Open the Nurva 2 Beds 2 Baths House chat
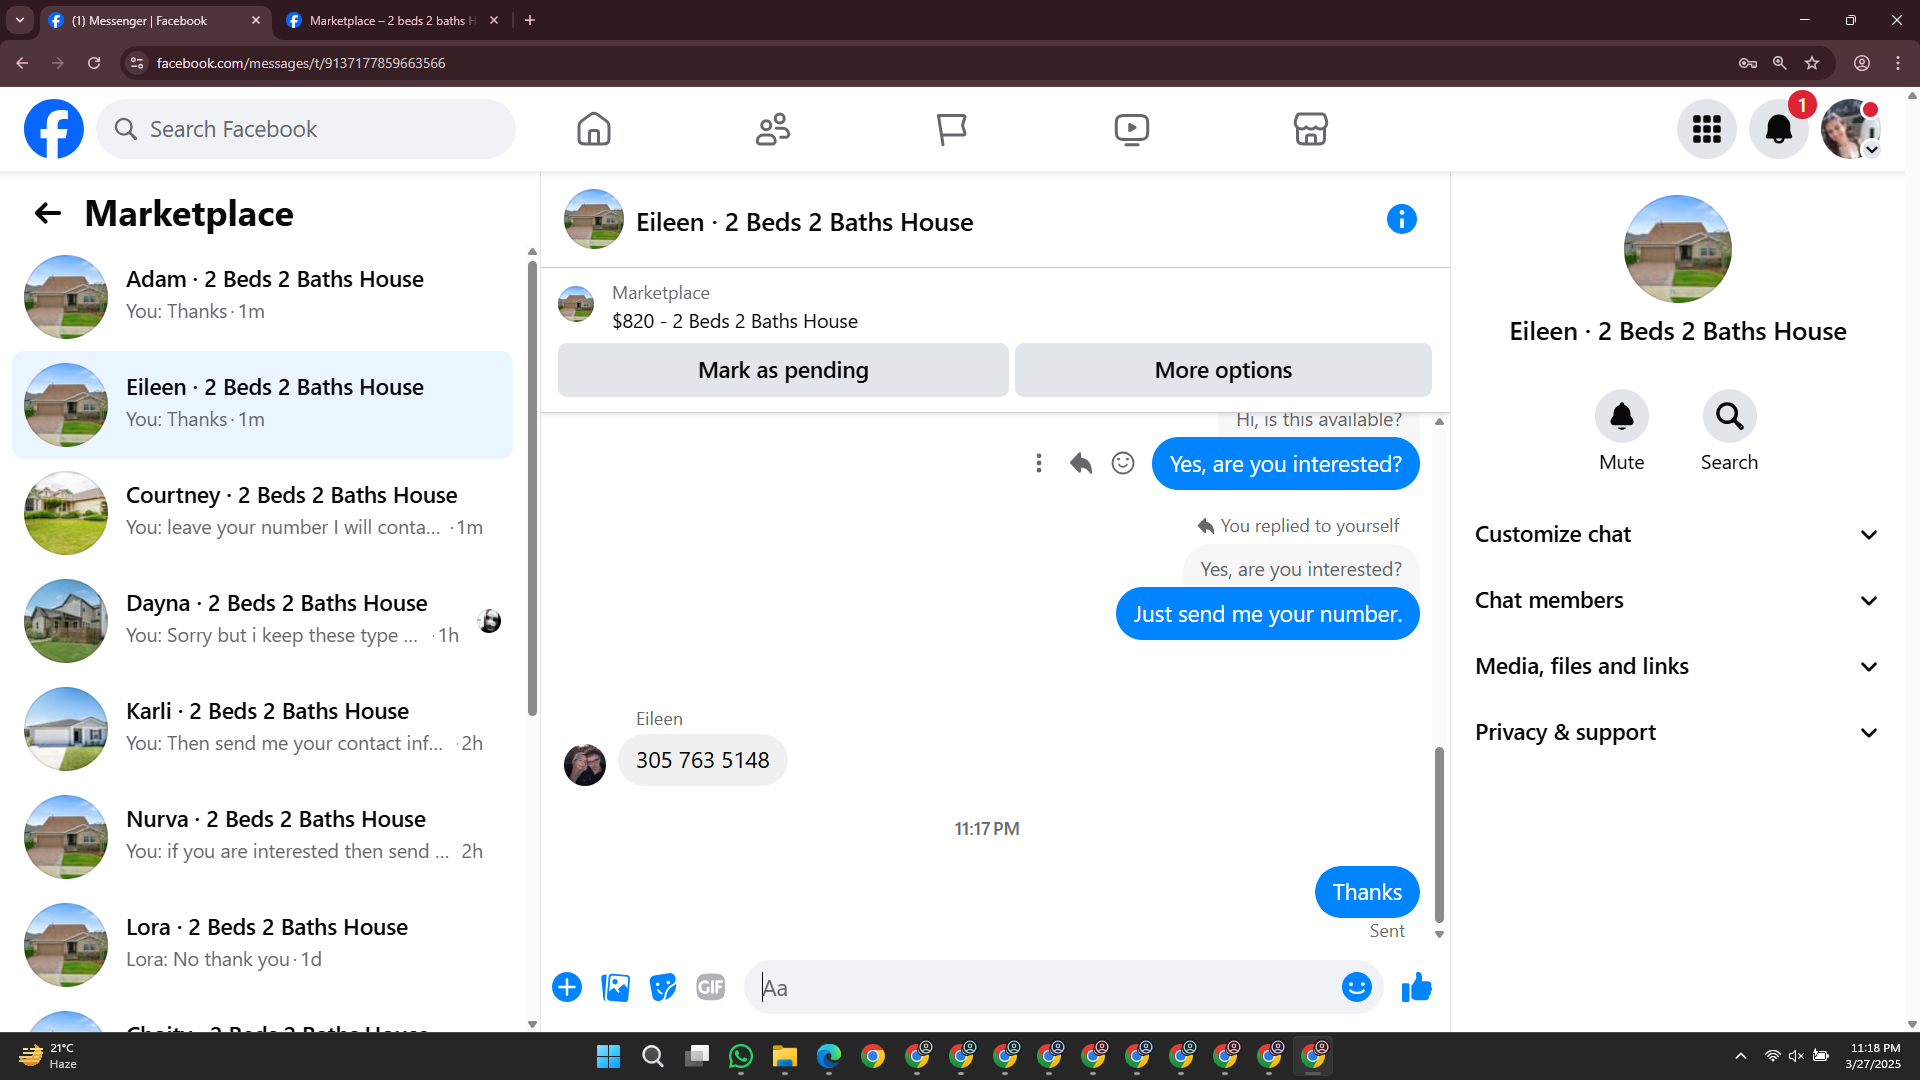 coord(262,836)
